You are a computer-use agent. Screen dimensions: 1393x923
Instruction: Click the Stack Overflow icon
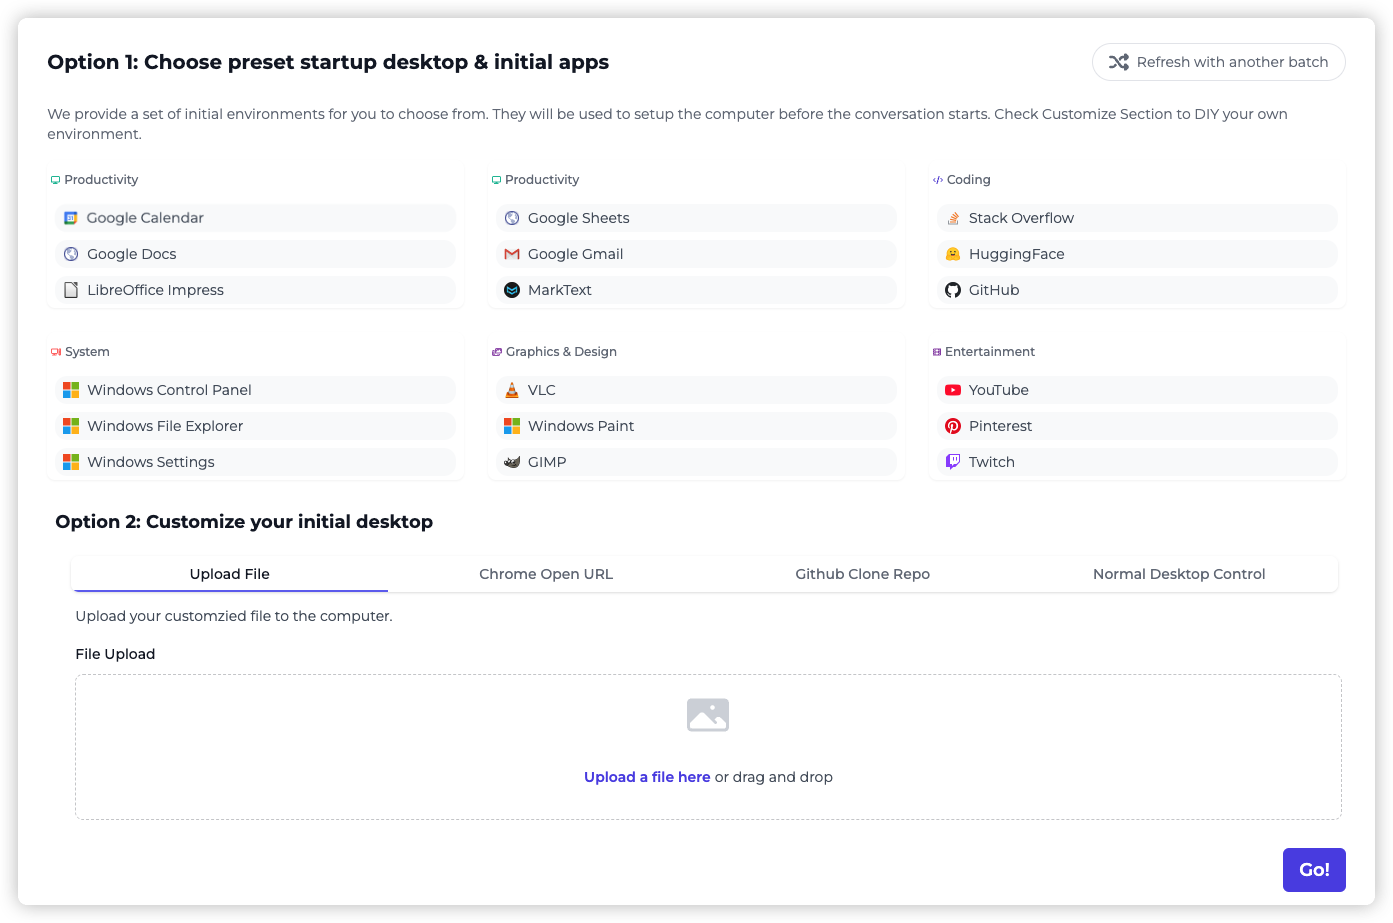point(953,218)
